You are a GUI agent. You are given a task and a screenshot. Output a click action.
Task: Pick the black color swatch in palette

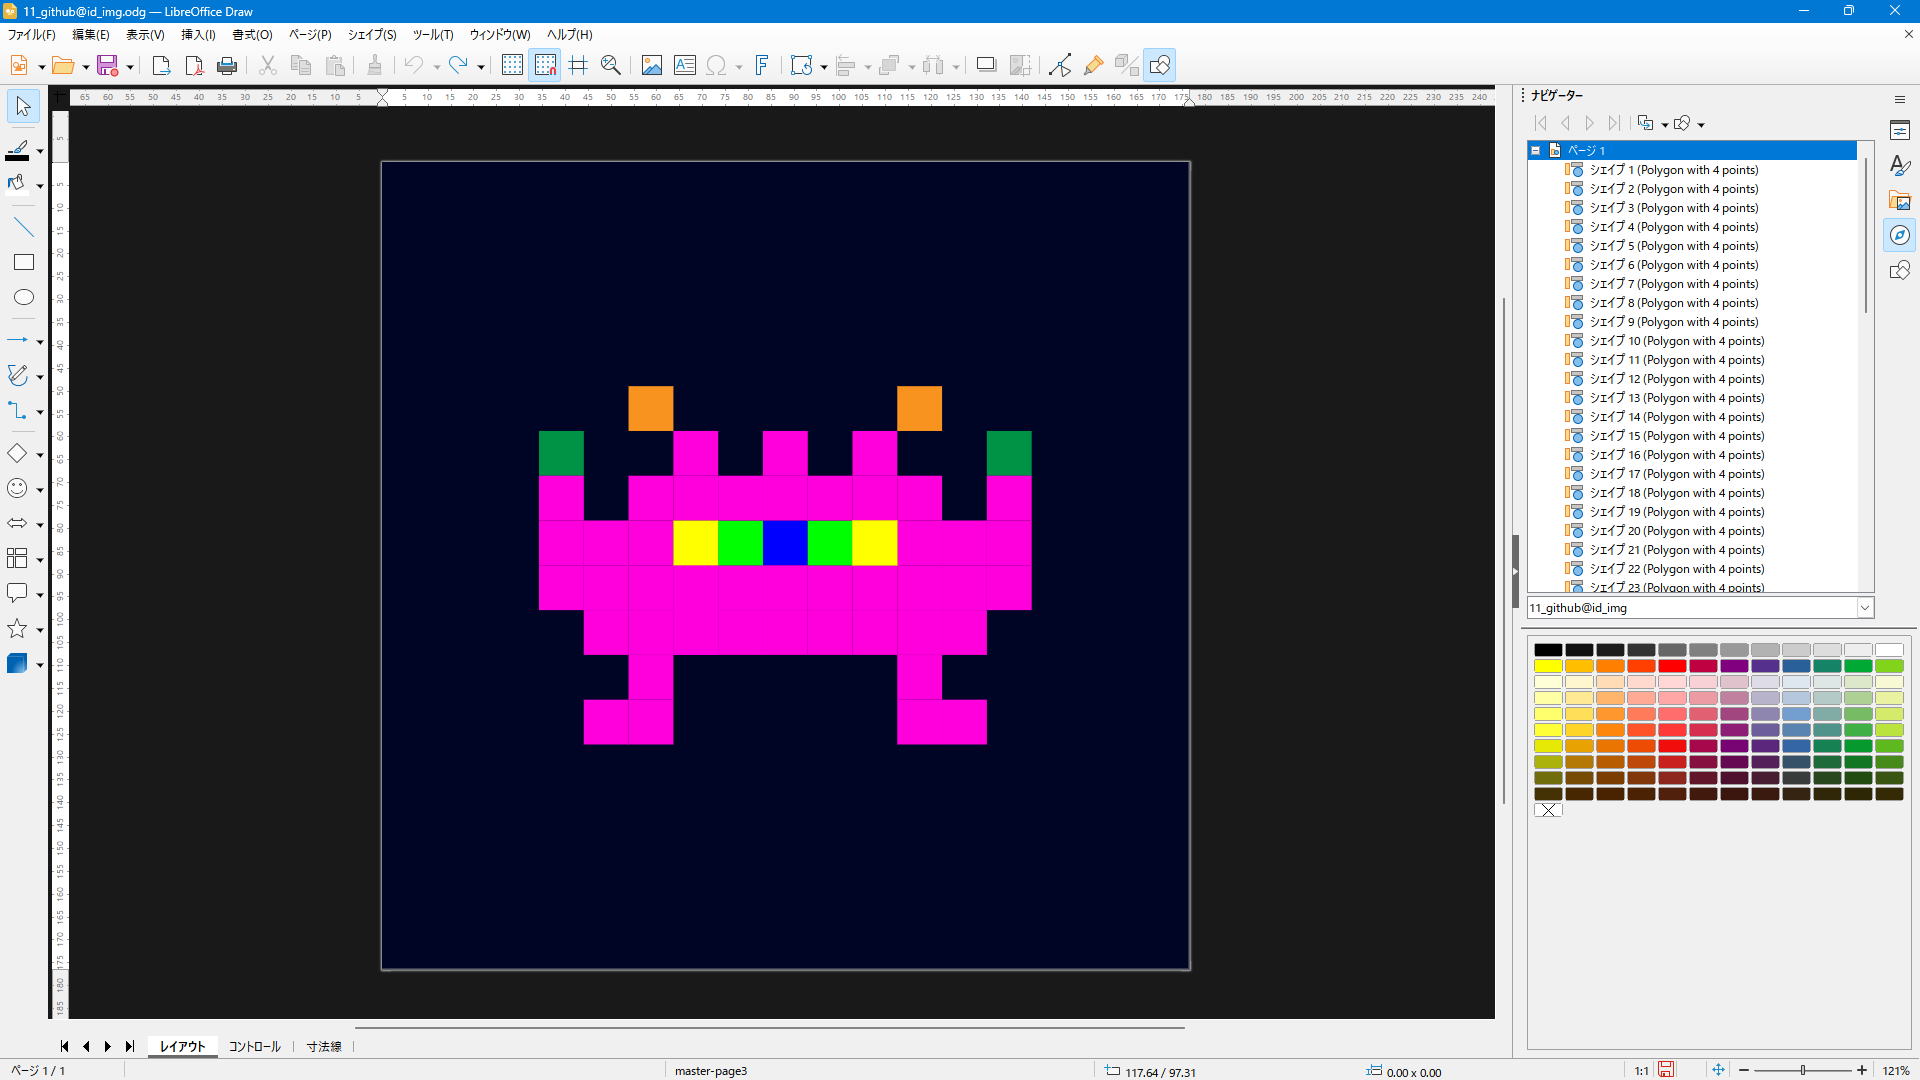(1547, 650)
